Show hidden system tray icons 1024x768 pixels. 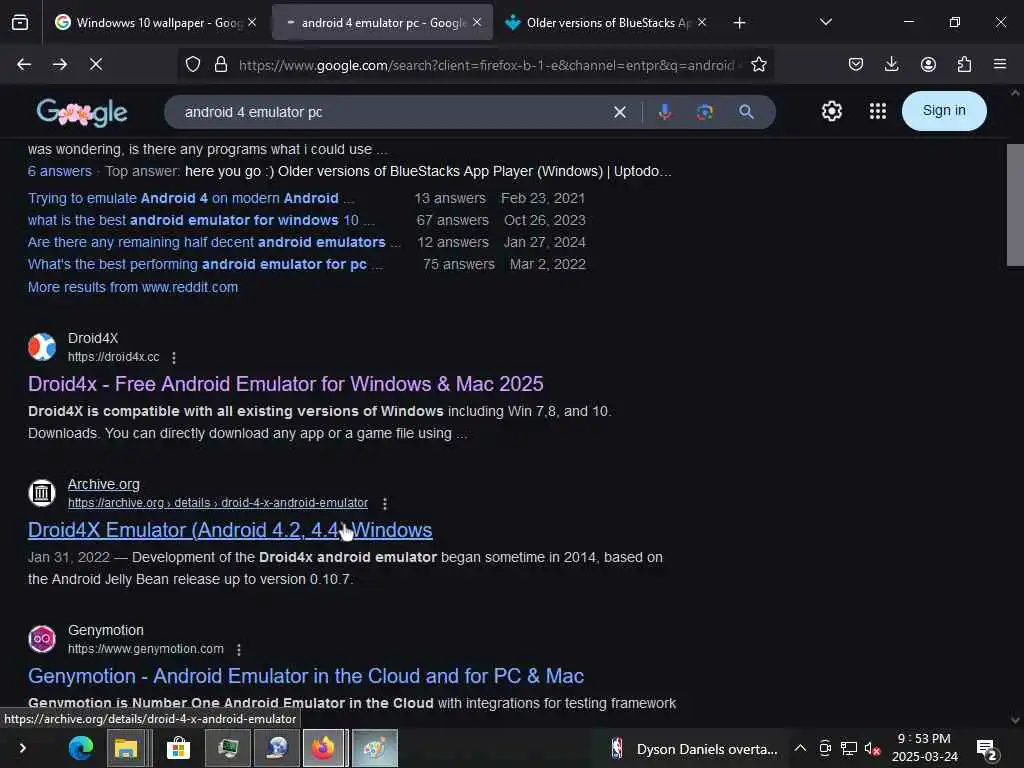click(800, 748)
